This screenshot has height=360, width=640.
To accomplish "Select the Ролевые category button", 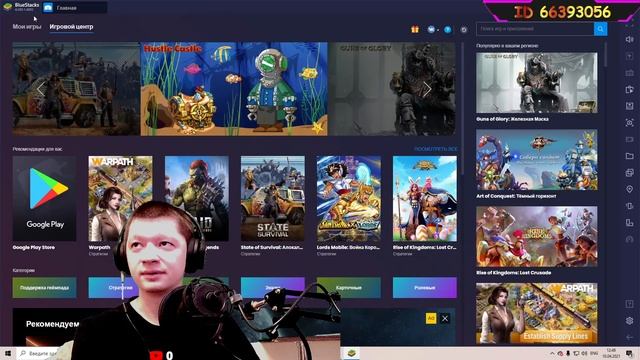I will pyautogui.click(x=424, y=287).
